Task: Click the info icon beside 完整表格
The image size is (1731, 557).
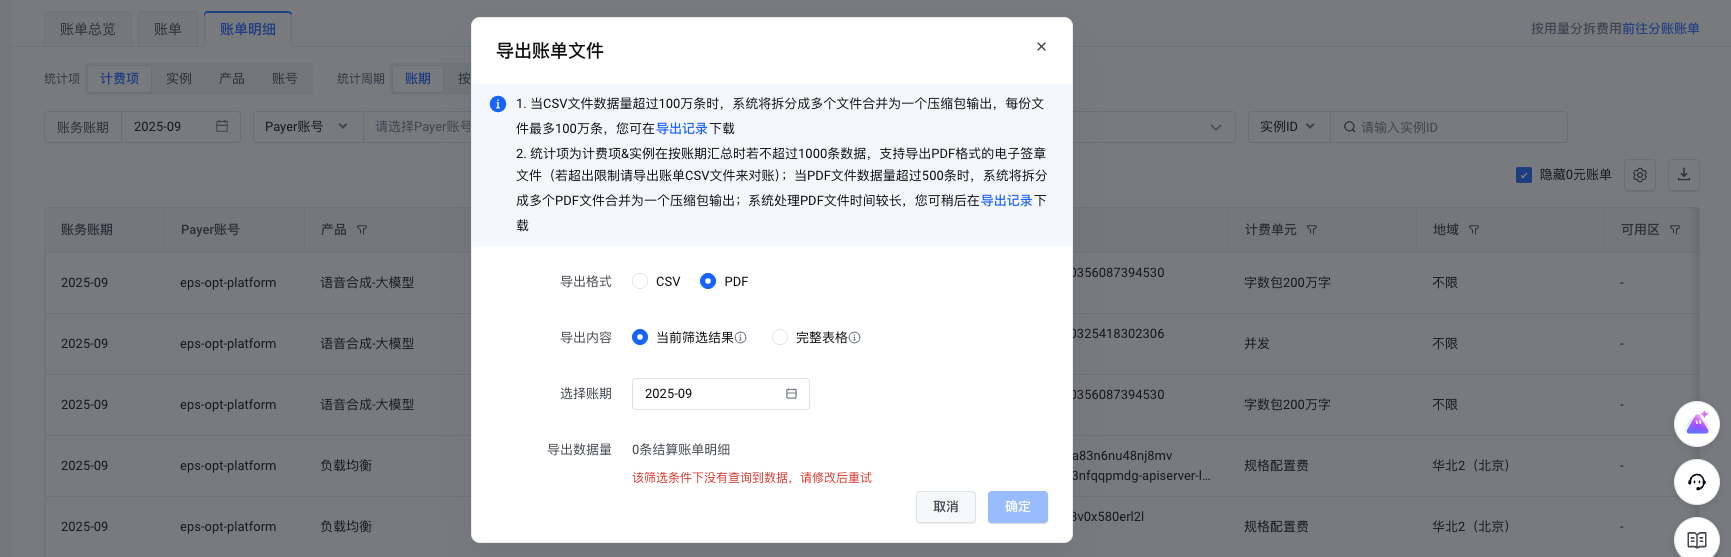Action: tap(855, 338)
